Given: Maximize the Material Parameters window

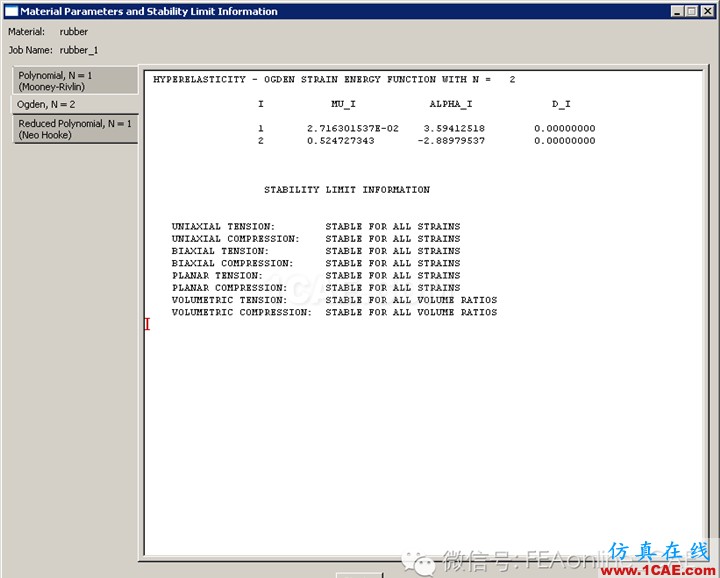Looking at the screenshot, I should (x=692, y=11).
